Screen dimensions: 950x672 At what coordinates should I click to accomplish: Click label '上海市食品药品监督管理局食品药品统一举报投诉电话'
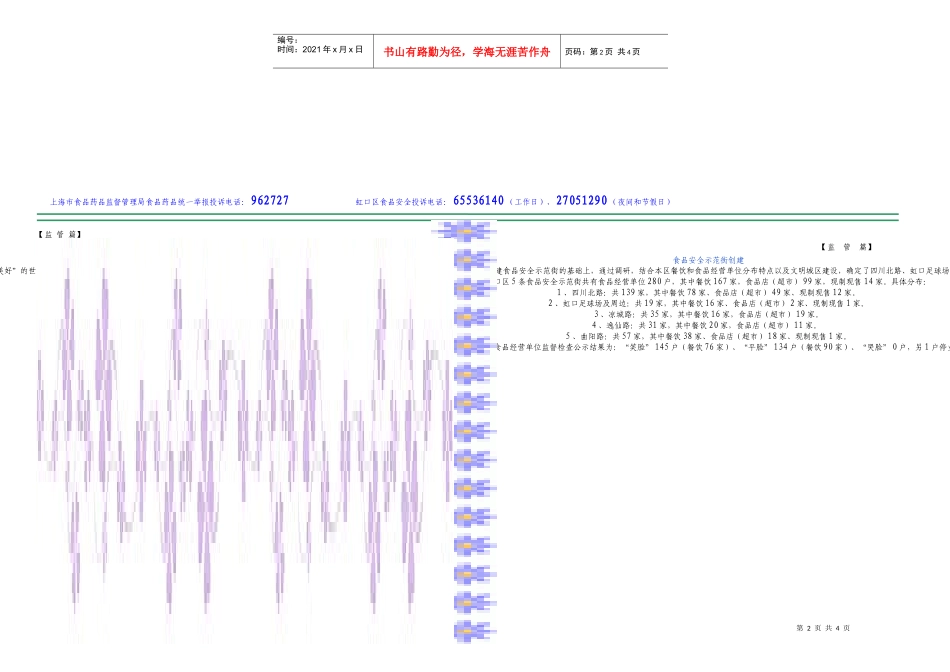[x=147, y=202]
